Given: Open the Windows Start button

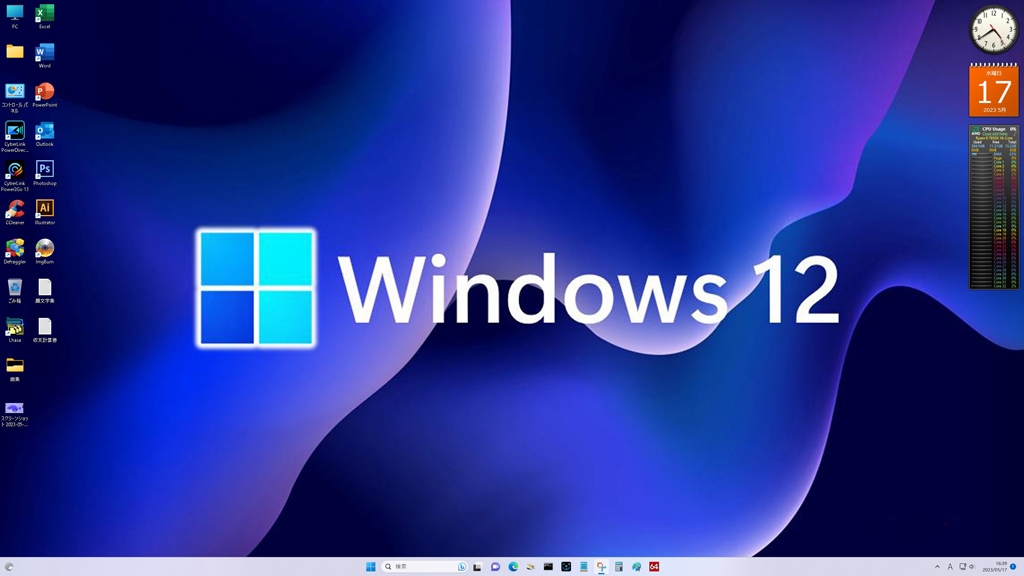Looking at the screenshot, I should point(370,566).
